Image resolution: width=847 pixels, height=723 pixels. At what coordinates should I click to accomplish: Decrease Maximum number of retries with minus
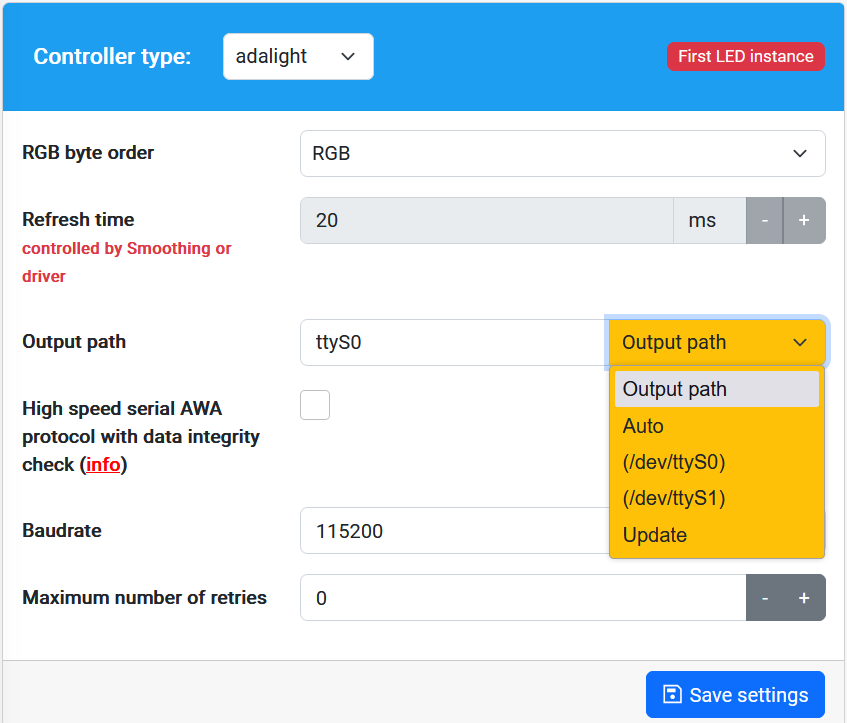(765, 598)
